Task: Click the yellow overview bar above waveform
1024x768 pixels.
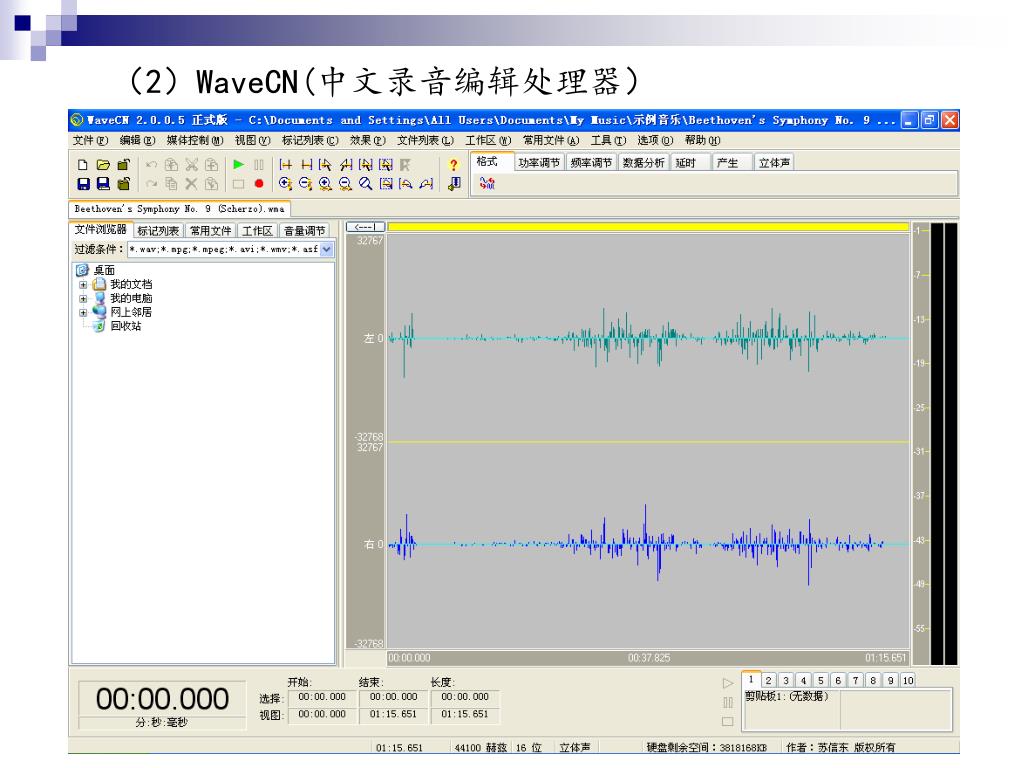Action: pos(648,227)
